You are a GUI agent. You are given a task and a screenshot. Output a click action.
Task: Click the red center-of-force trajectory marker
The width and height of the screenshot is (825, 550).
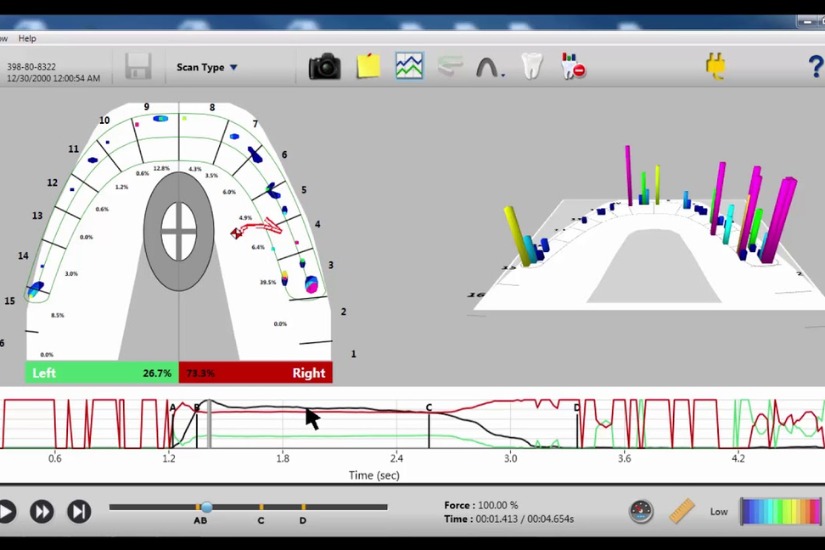click(237, 233)
